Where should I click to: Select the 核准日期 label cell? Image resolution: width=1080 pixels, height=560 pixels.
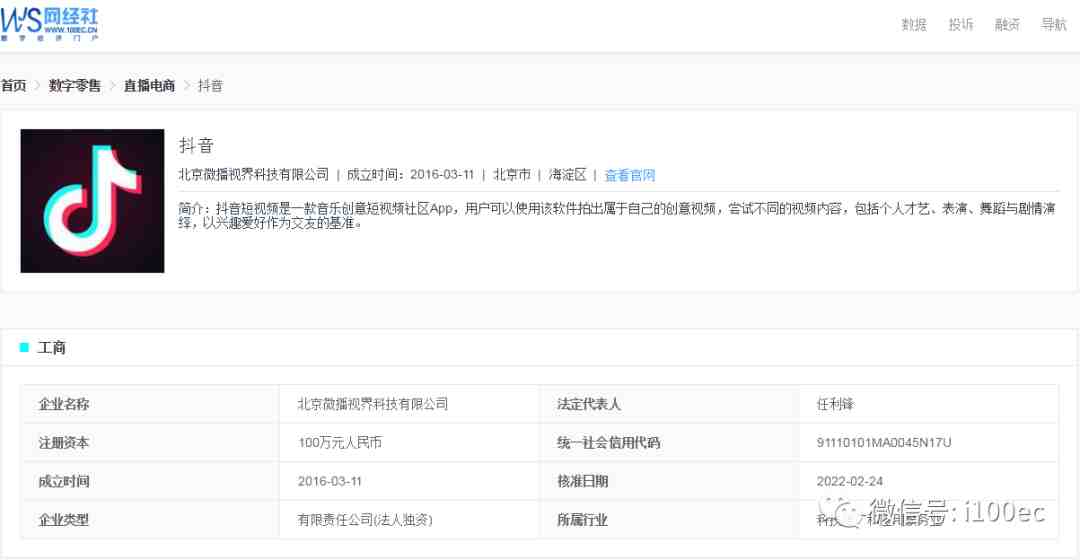coord(669,481)
